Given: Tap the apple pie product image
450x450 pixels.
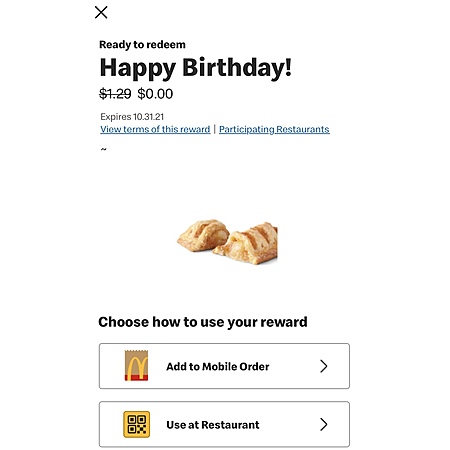Looking at the screenshot, I should tap(227, 242).
